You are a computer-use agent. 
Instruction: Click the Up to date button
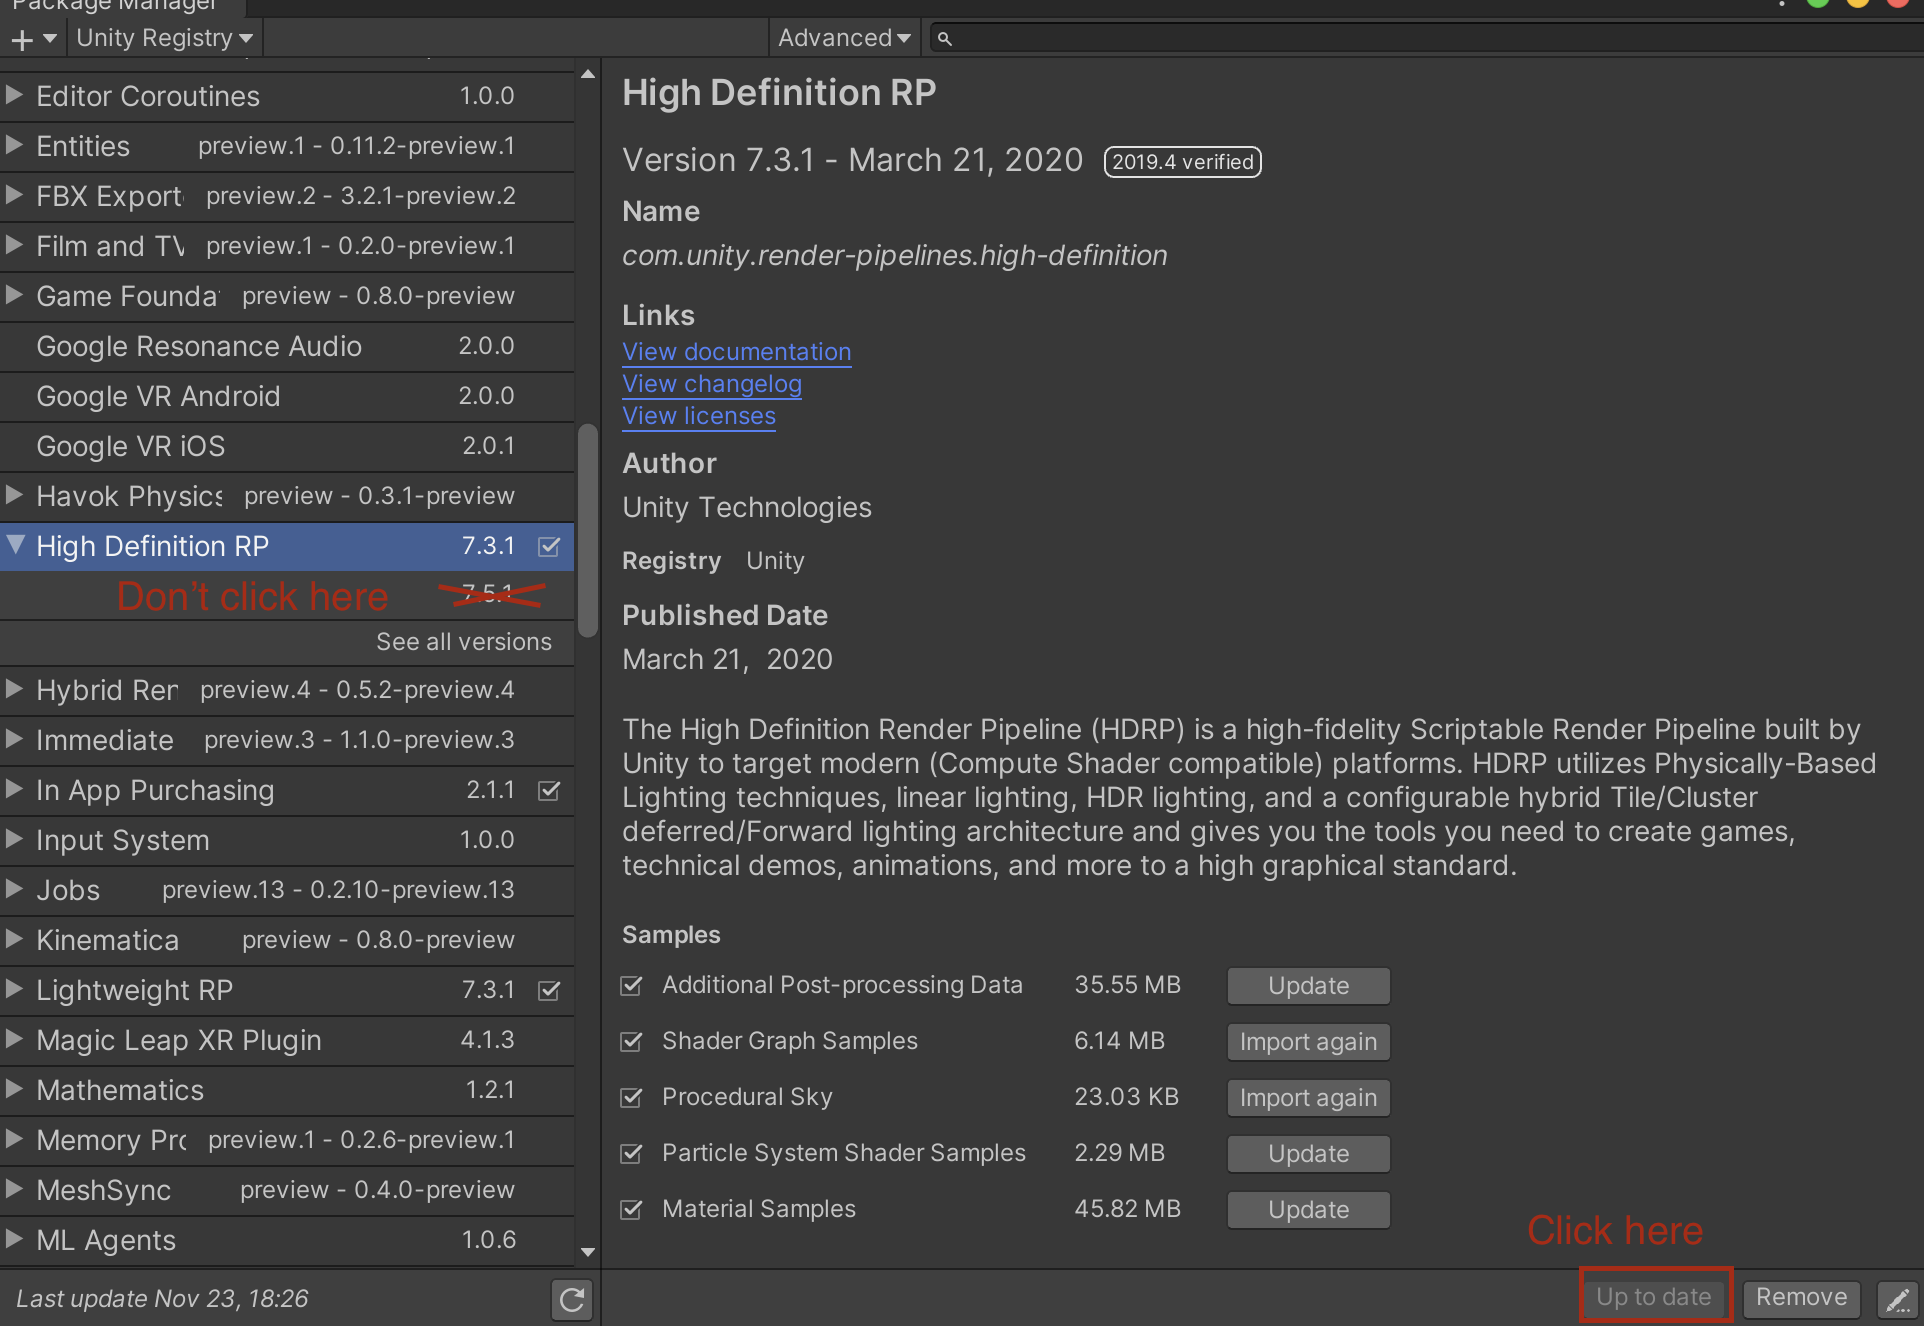pos(1654,1297)
